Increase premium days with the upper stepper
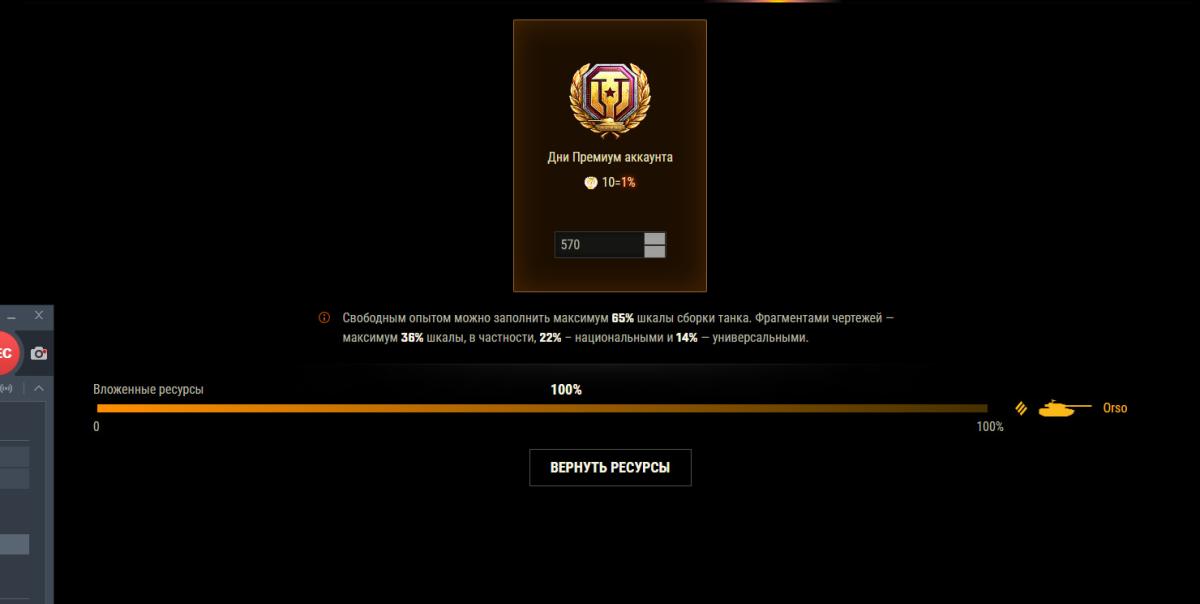This screenshot has width=1200, height=604. [x=655, y=238]
